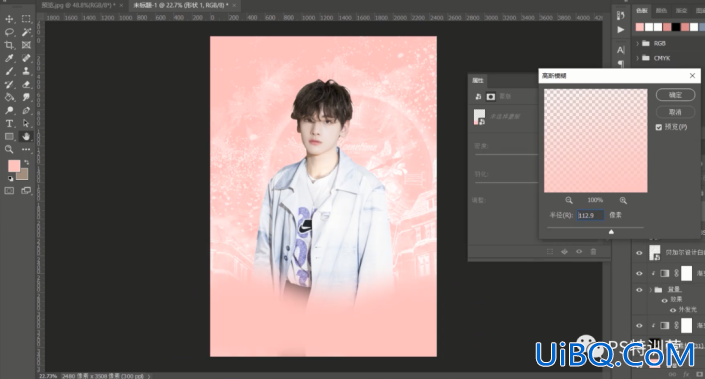Toggle the 外发光 outer glow visibility

click(673, 310)
